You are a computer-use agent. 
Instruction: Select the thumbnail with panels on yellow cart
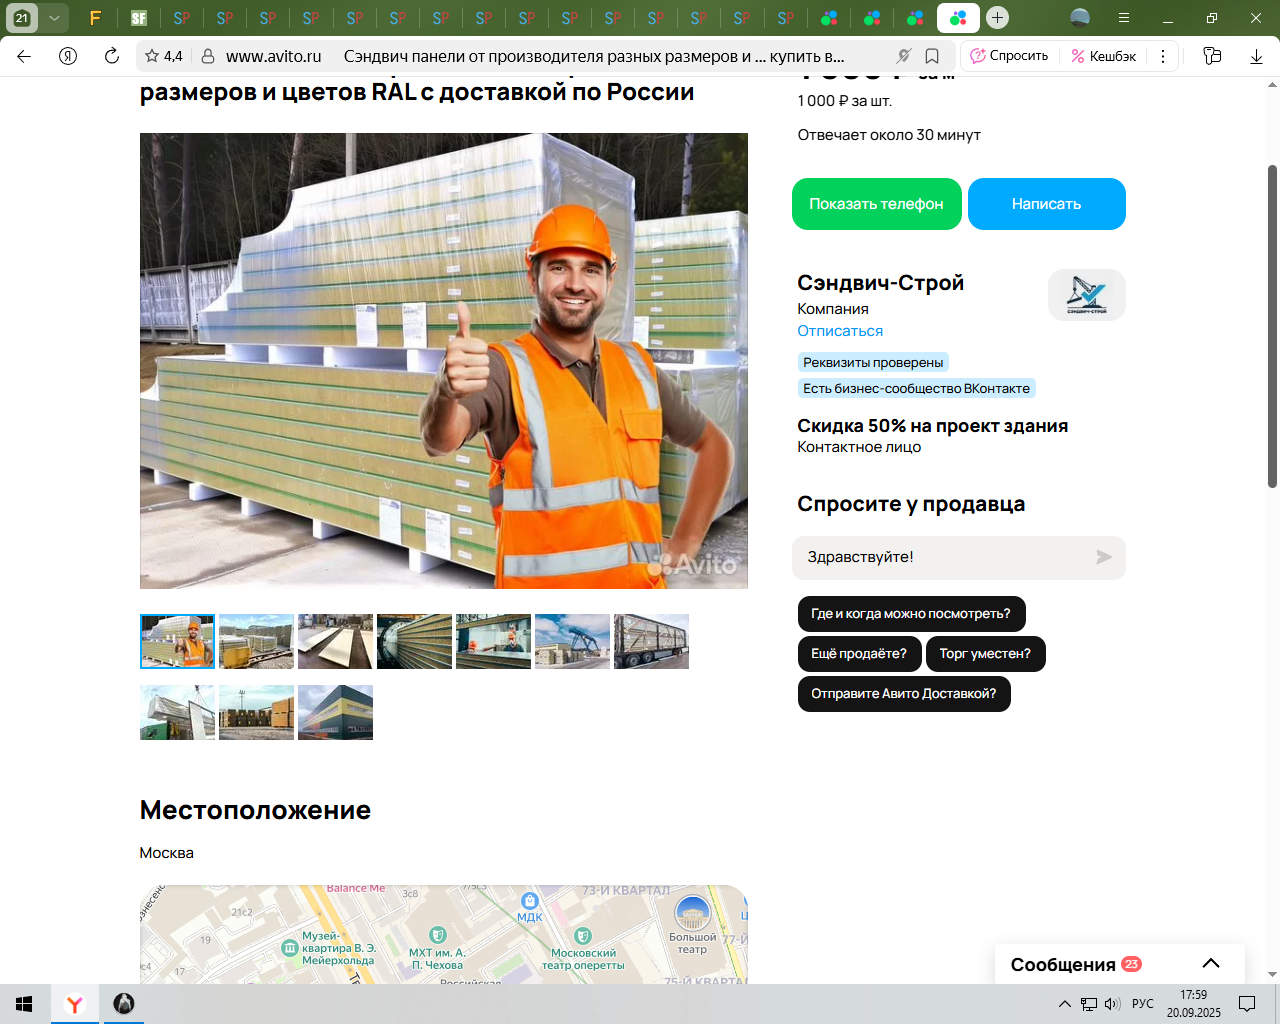[256, 642]
